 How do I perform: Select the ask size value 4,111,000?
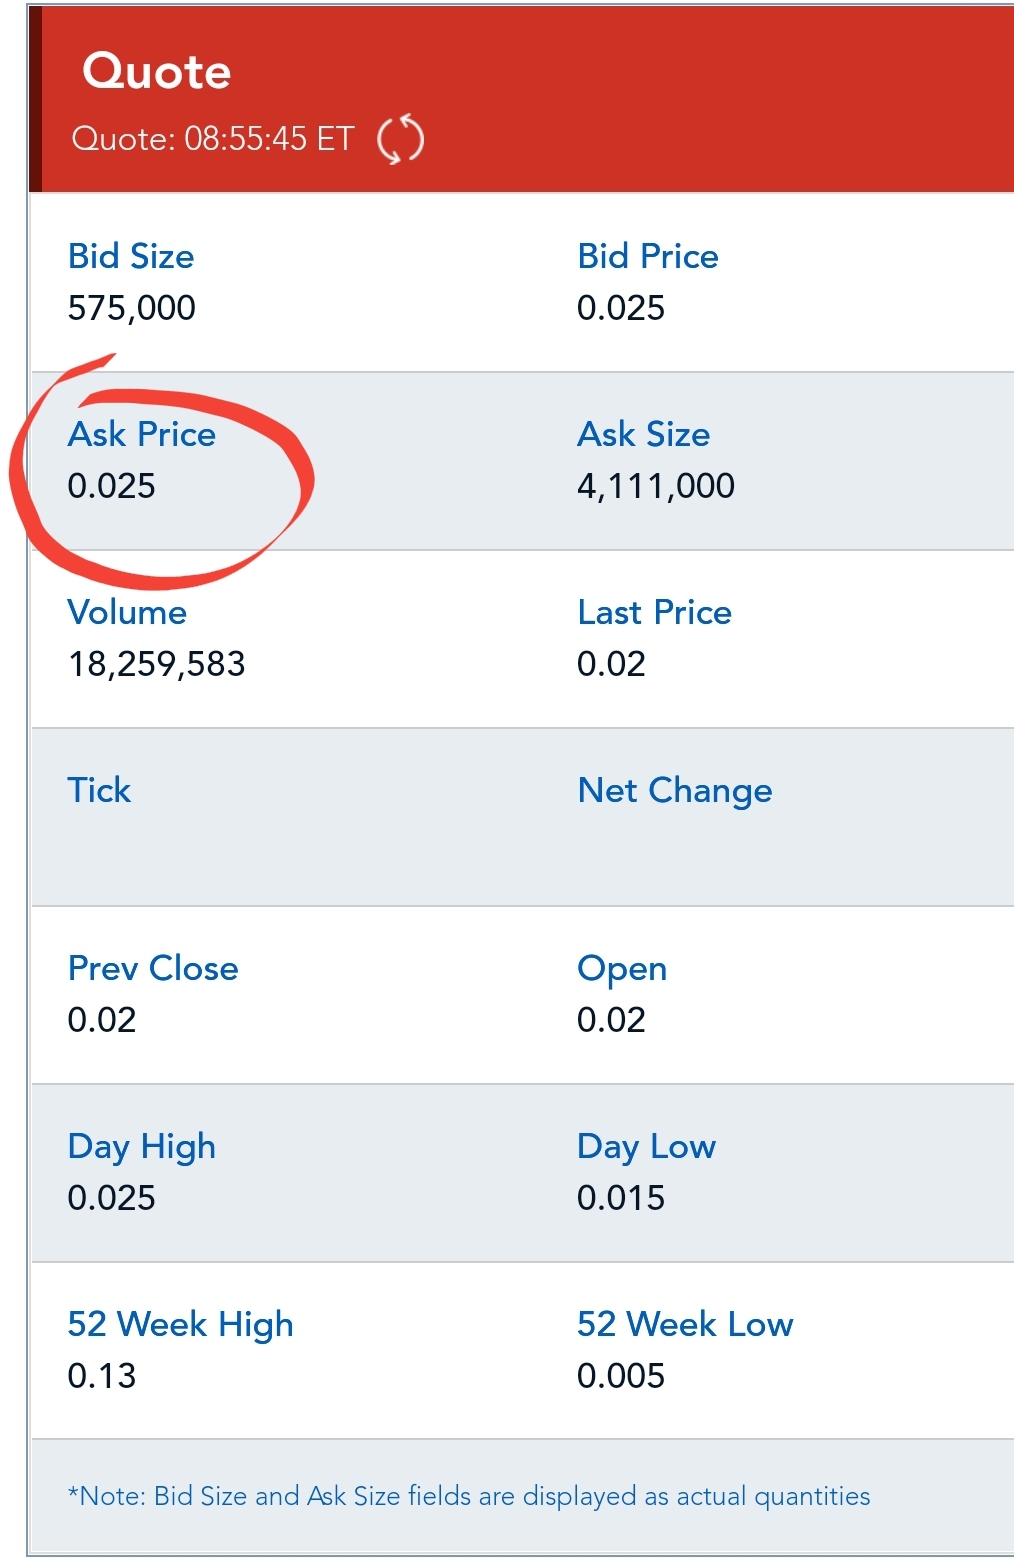point(656,487)
